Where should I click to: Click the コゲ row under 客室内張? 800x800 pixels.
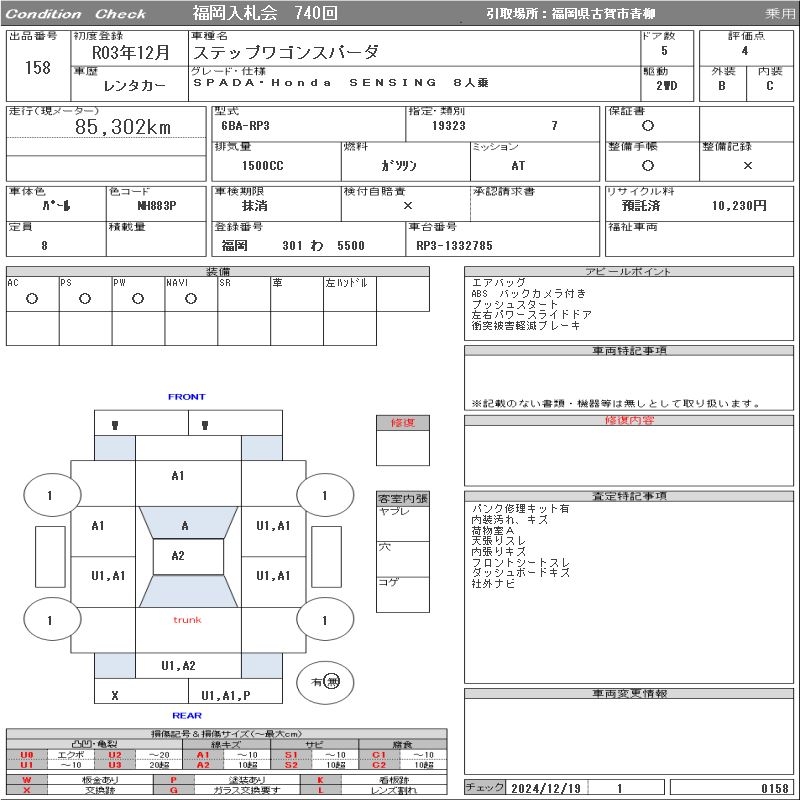(403, 594)
